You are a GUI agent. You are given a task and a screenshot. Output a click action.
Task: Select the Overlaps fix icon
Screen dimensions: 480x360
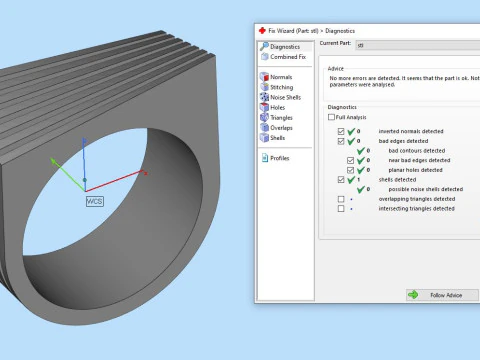click(264, 128)
